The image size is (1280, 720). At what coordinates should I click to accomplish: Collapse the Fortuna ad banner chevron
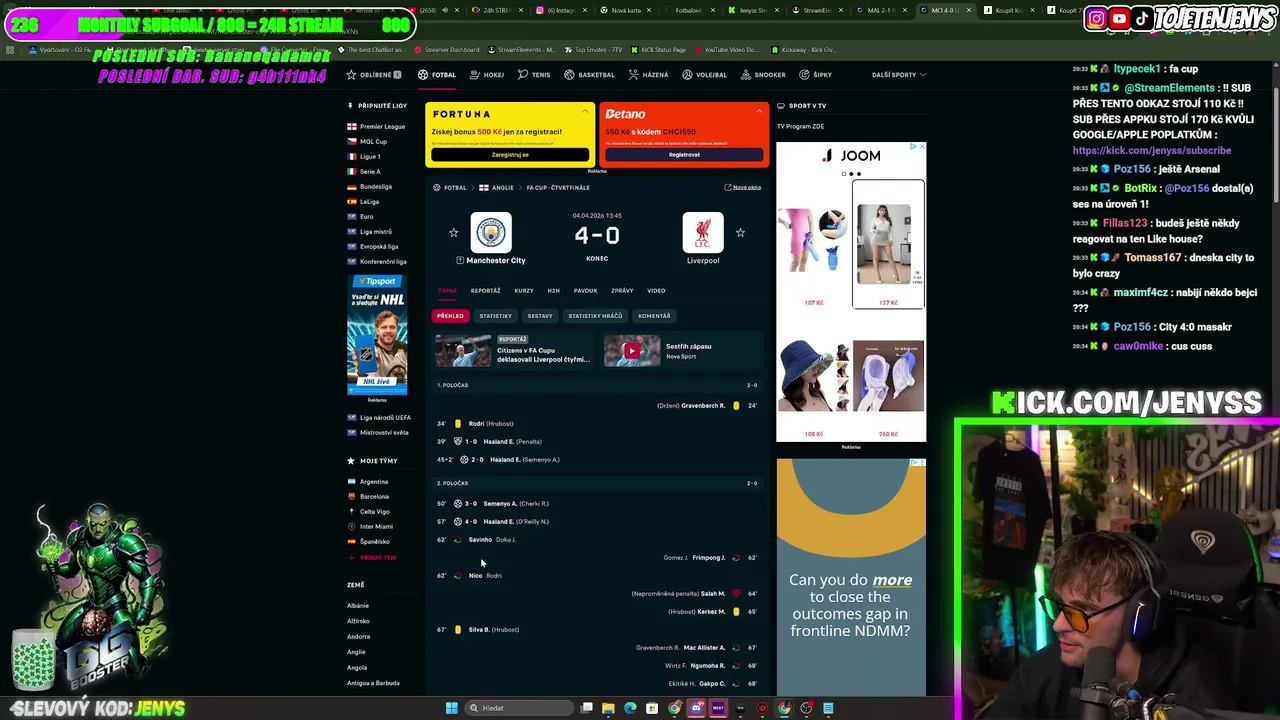[585, 111]
